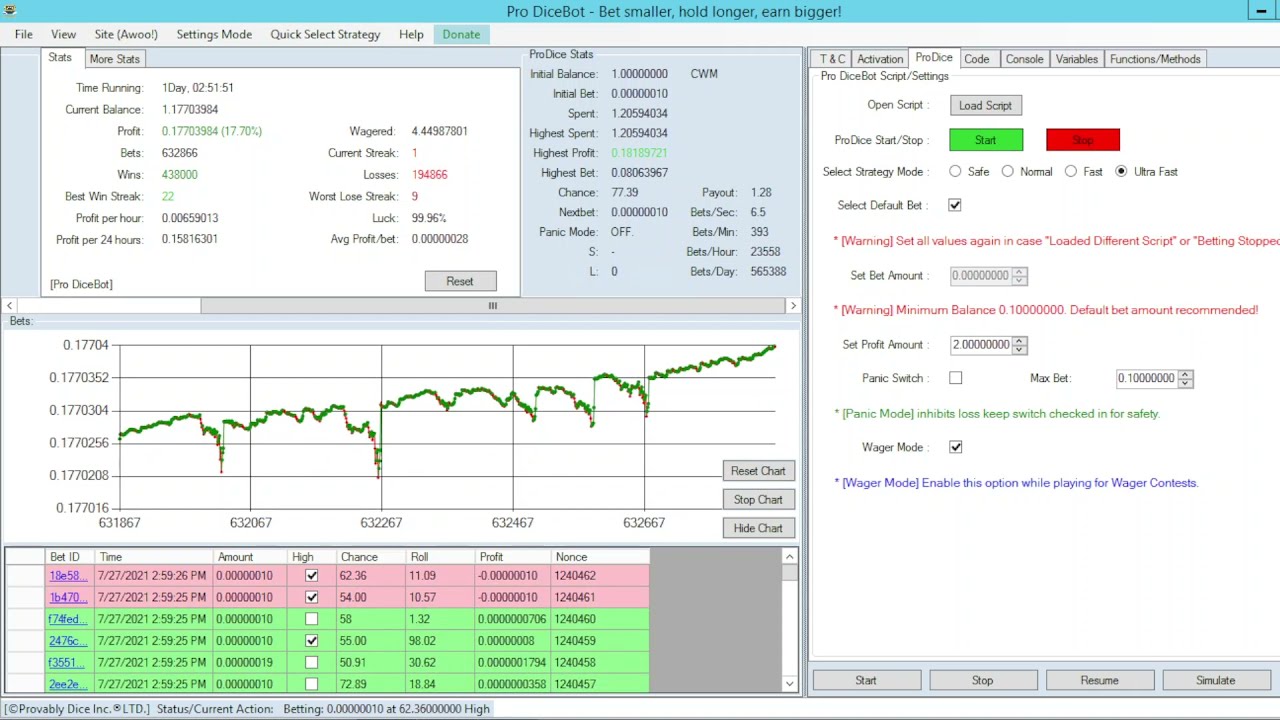Click the Stop Chart button

[758, 499]
